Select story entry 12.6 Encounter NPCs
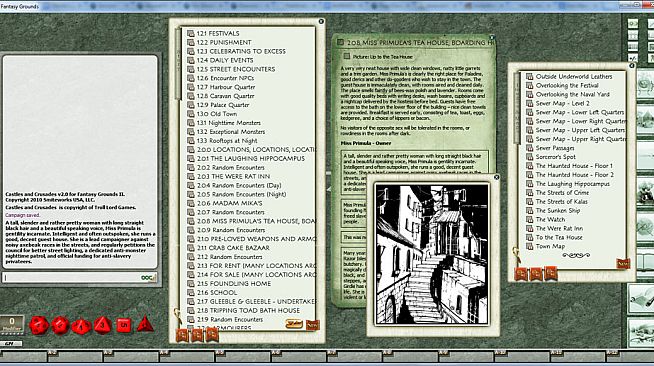This screenshot has width=654, height=366. pyautogui.click(x=225, y=78)
